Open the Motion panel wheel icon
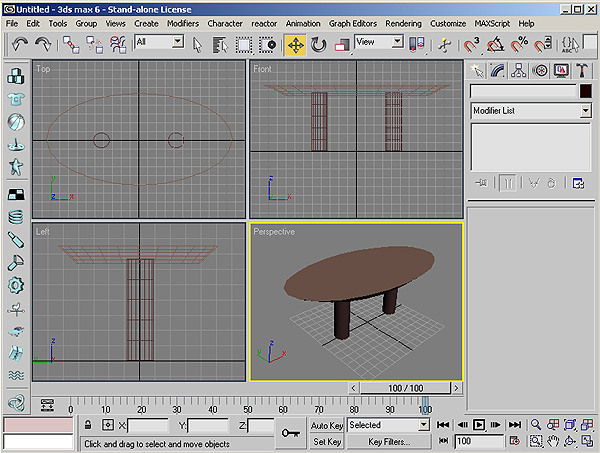 coord(540,70)
